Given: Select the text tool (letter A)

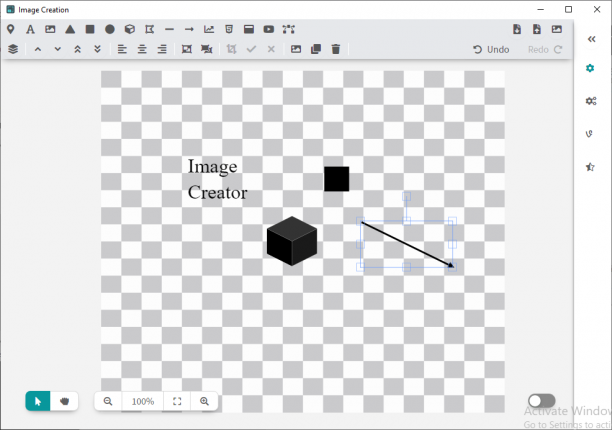Looking at the screenshot, I should (30, 29).
